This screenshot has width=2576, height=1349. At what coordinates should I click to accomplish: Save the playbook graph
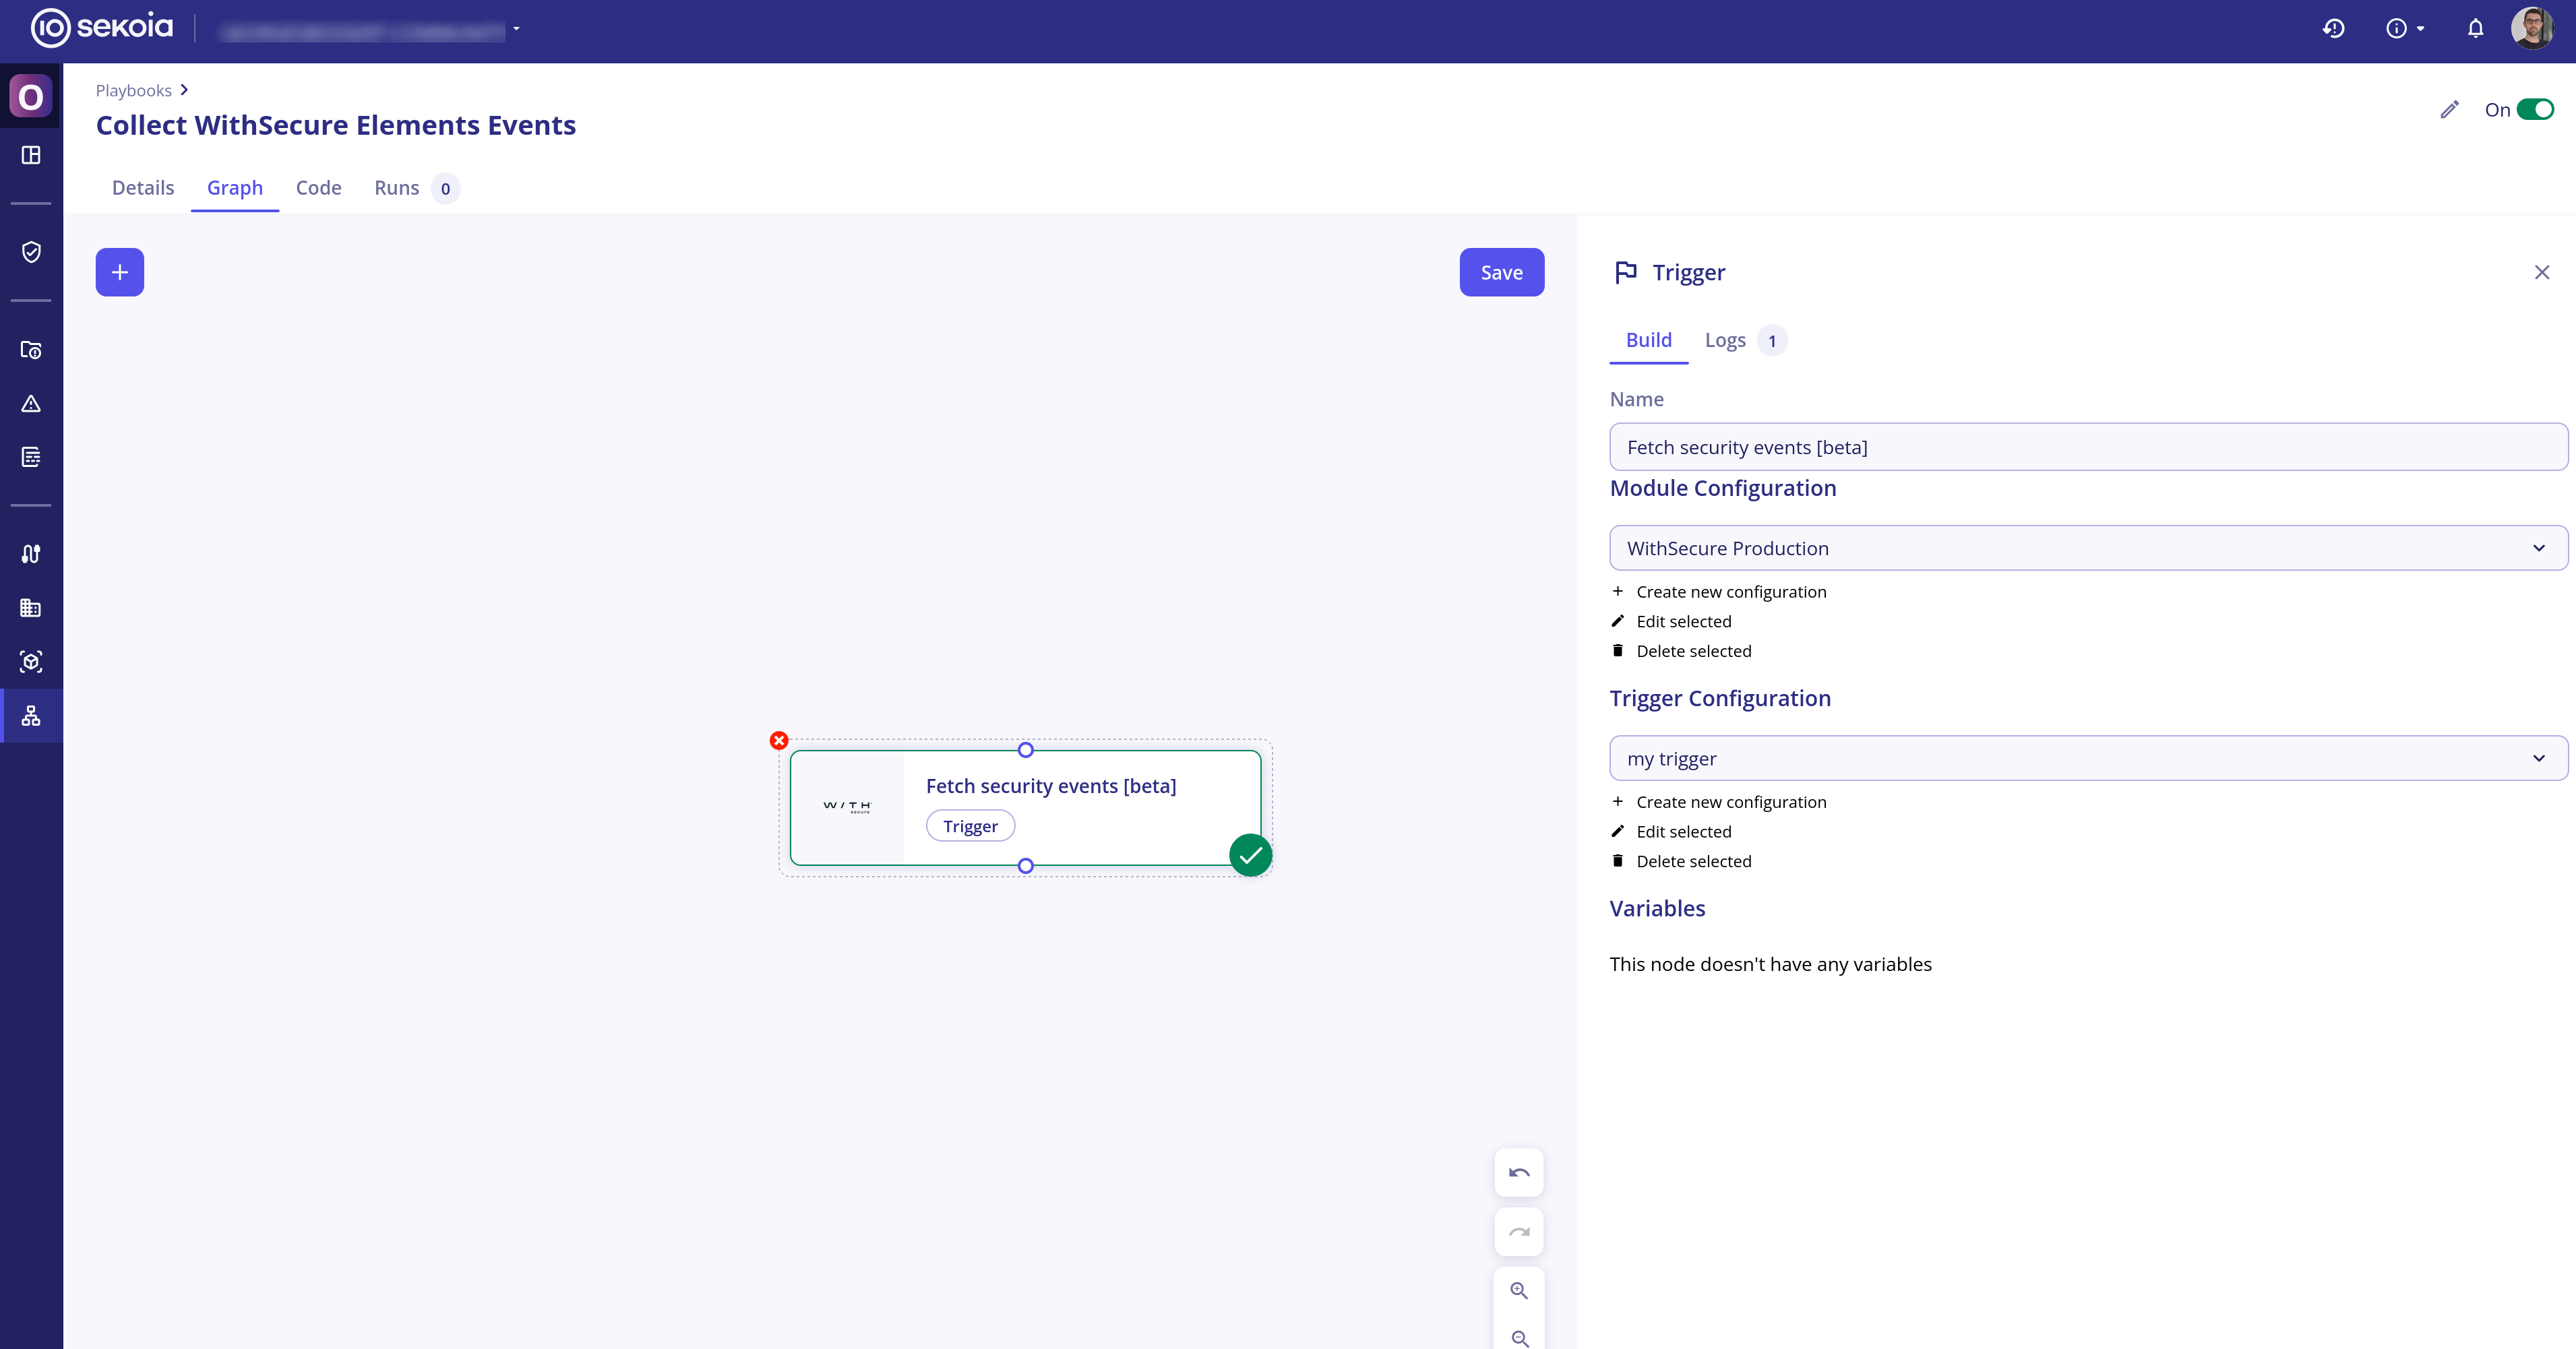[1501, 272]
